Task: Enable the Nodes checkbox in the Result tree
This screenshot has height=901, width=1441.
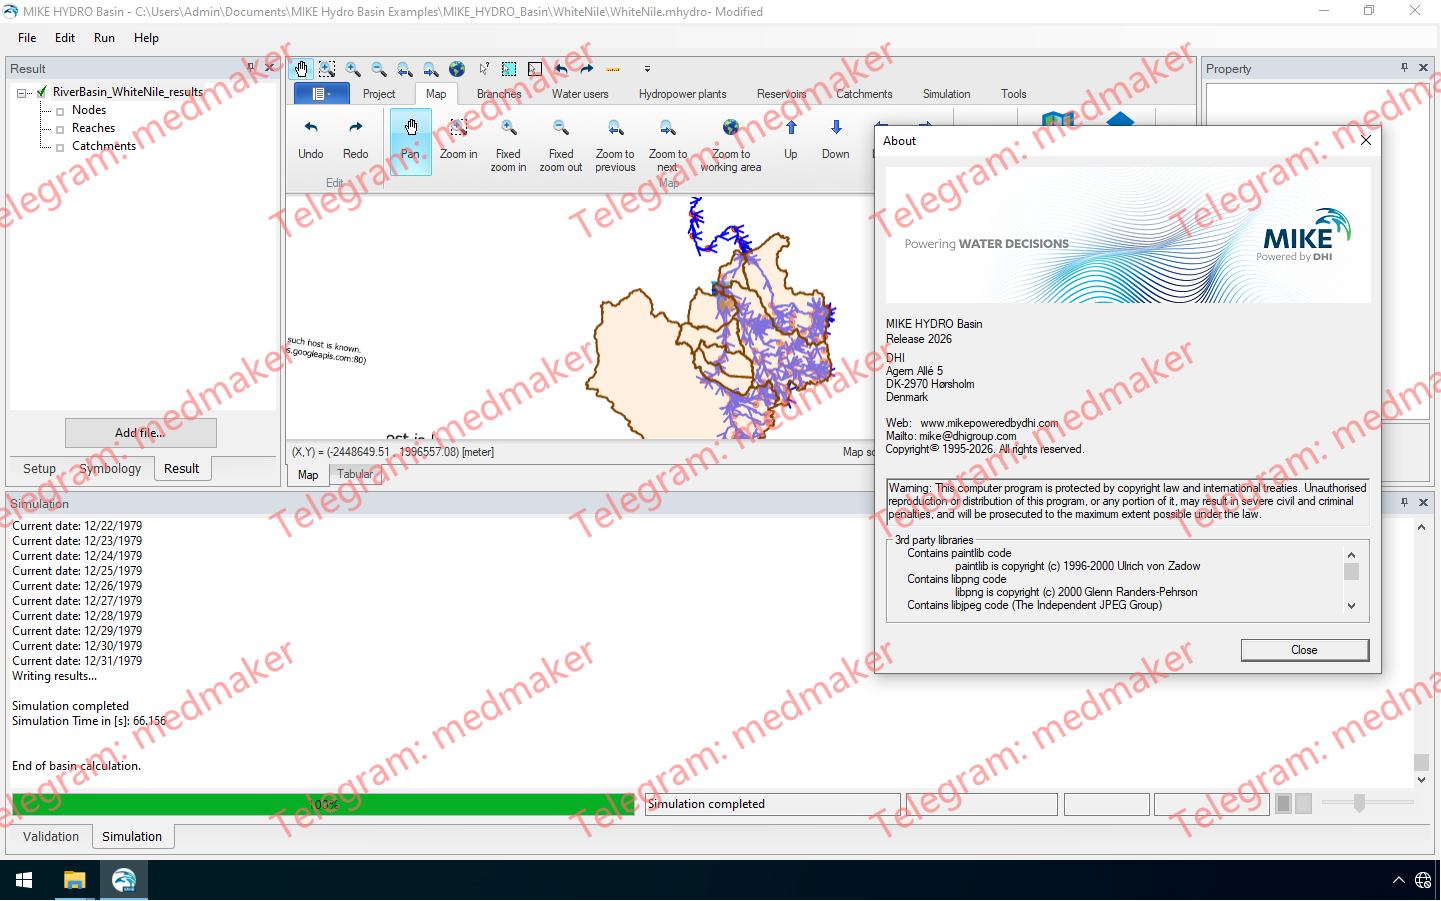Action: [x=60, y=110]
